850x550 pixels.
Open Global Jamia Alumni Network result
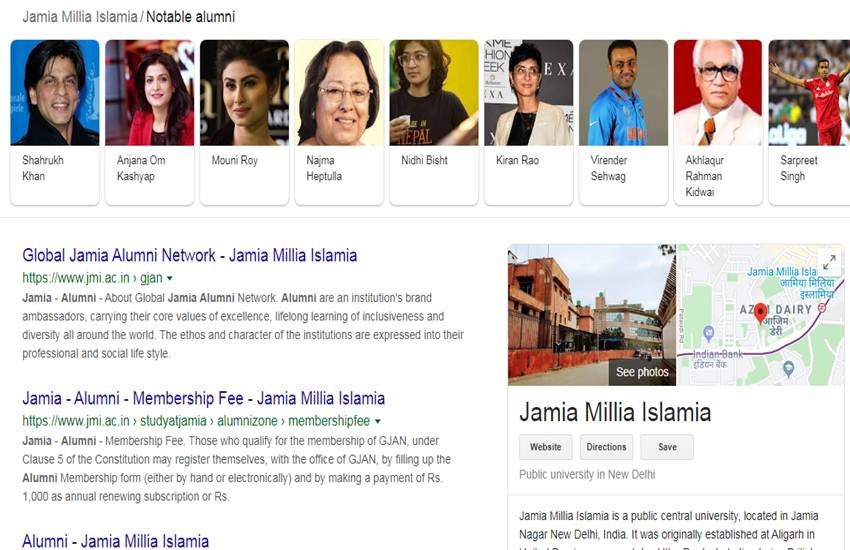190,255
